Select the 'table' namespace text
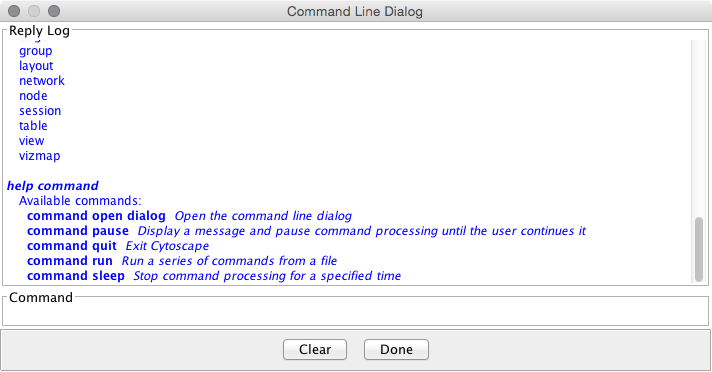 click(33, 126)
